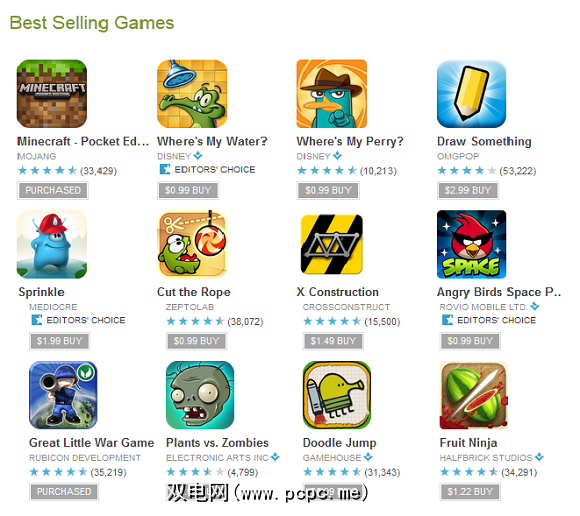Image resolution: width=580 pixels, height=516 pixels.
Task: Open the Where's My Perry platypus icon
Action: click(332, 94)
